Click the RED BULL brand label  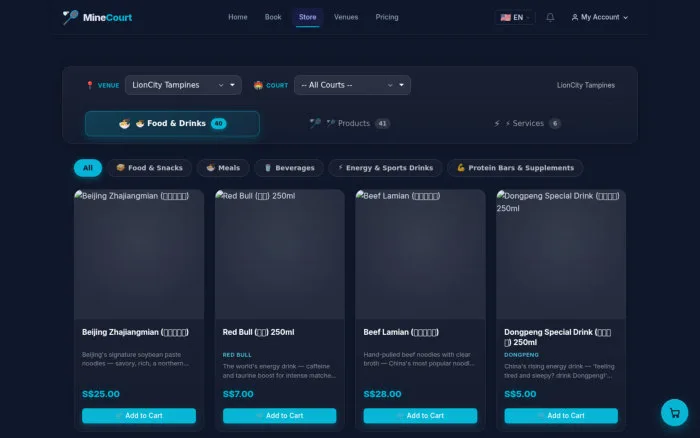coord(237,355)
